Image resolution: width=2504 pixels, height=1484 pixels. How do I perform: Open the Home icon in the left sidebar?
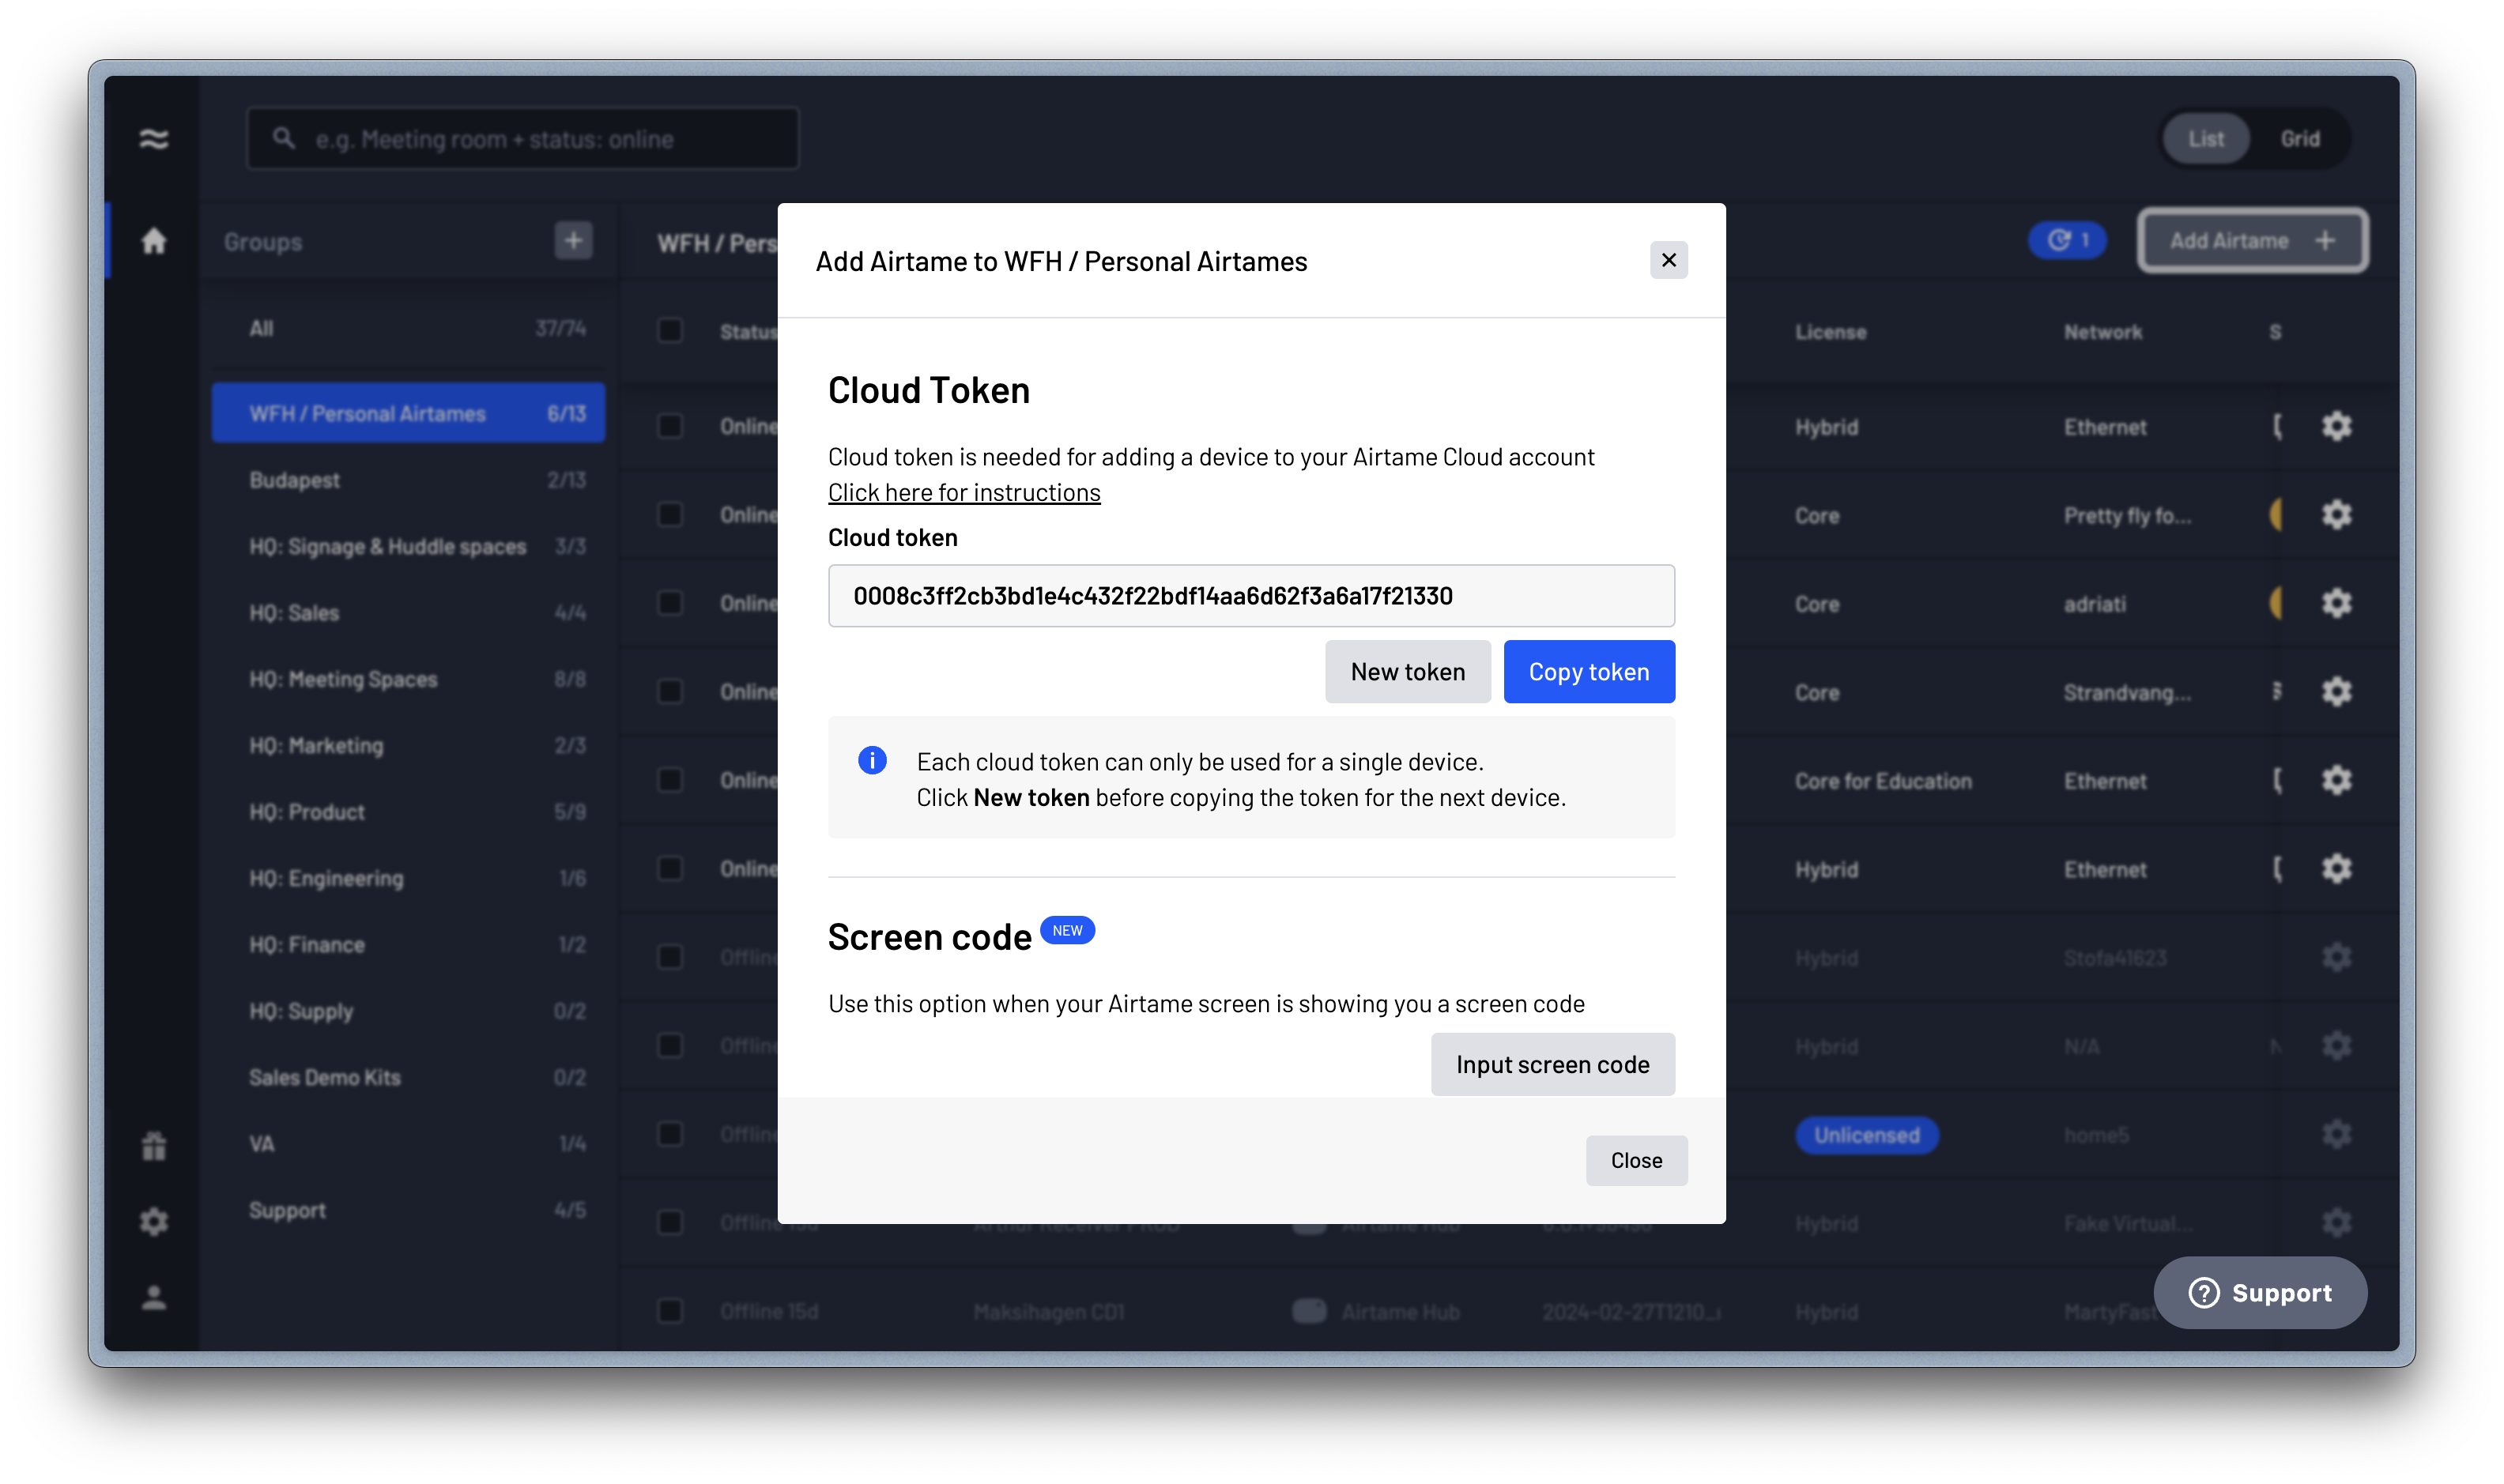[x=153, y=241]
